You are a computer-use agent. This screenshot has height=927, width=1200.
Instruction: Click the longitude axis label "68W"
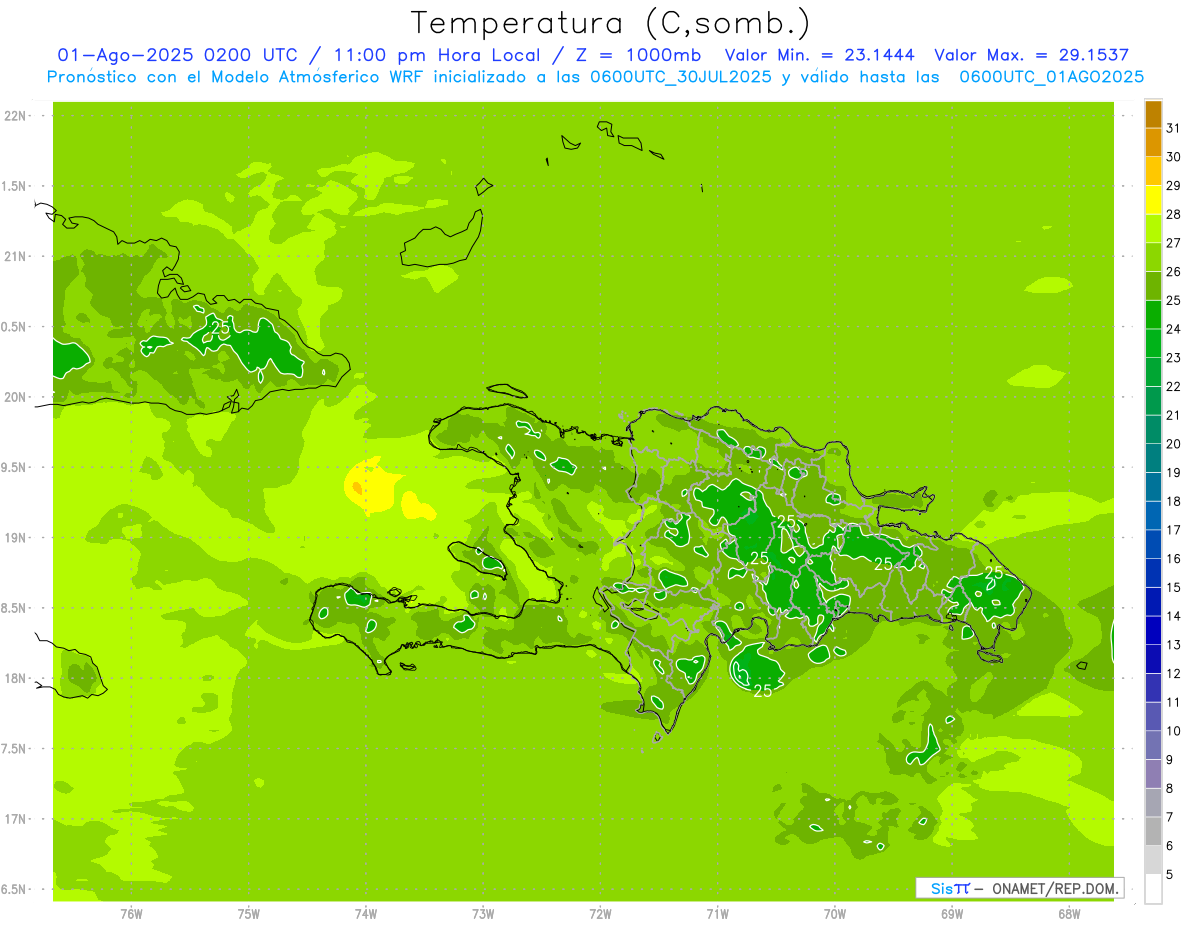coord(1069,914)
